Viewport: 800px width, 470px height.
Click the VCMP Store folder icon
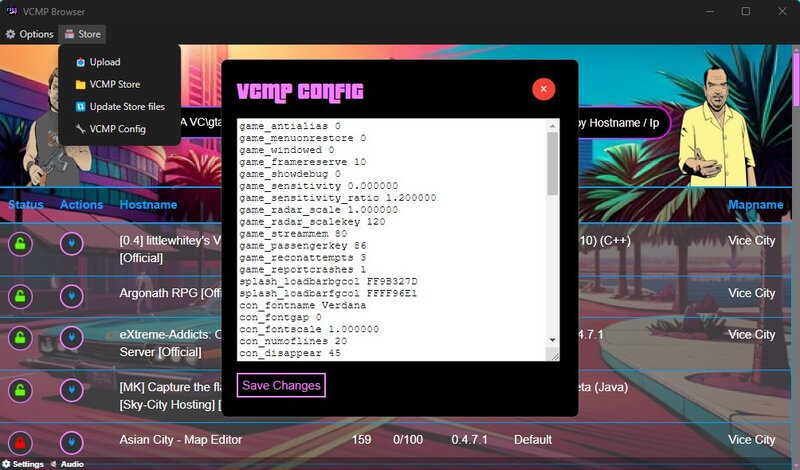pyautogui.click(x=80, y=85)
